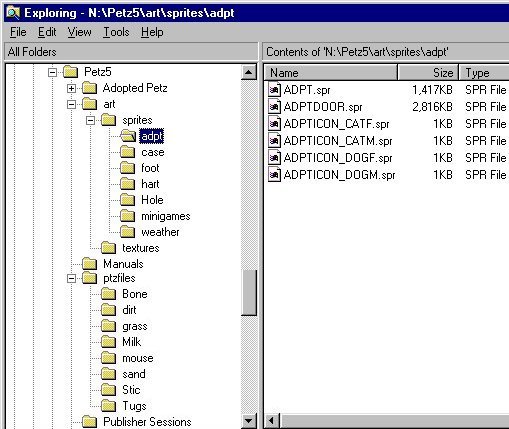Select the ADPT.spr file icon
This screenshot has width=509, height=429.
[x=274, y=90]
